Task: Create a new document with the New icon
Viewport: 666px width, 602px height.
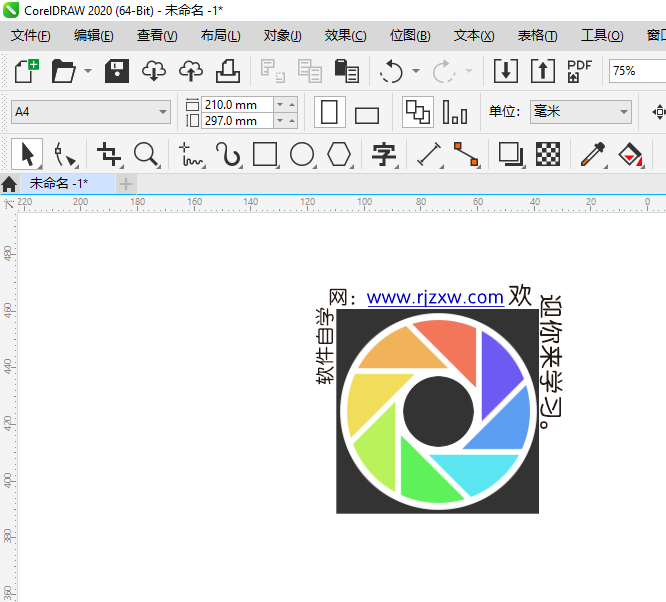Action: click(27, 71)
